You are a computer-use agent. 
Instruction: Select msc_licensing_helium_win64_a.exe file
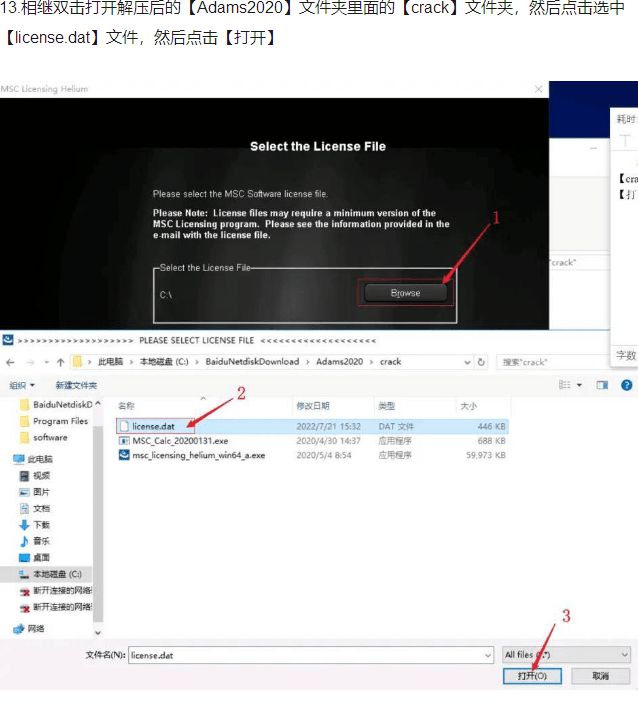point(199,455)
